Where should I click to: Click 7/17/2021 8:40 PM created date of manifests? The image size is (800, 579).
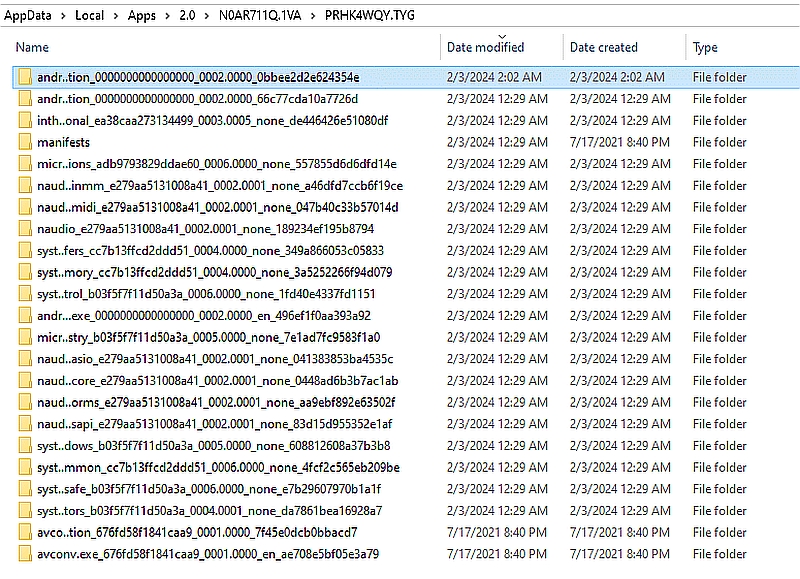point(620,142)
